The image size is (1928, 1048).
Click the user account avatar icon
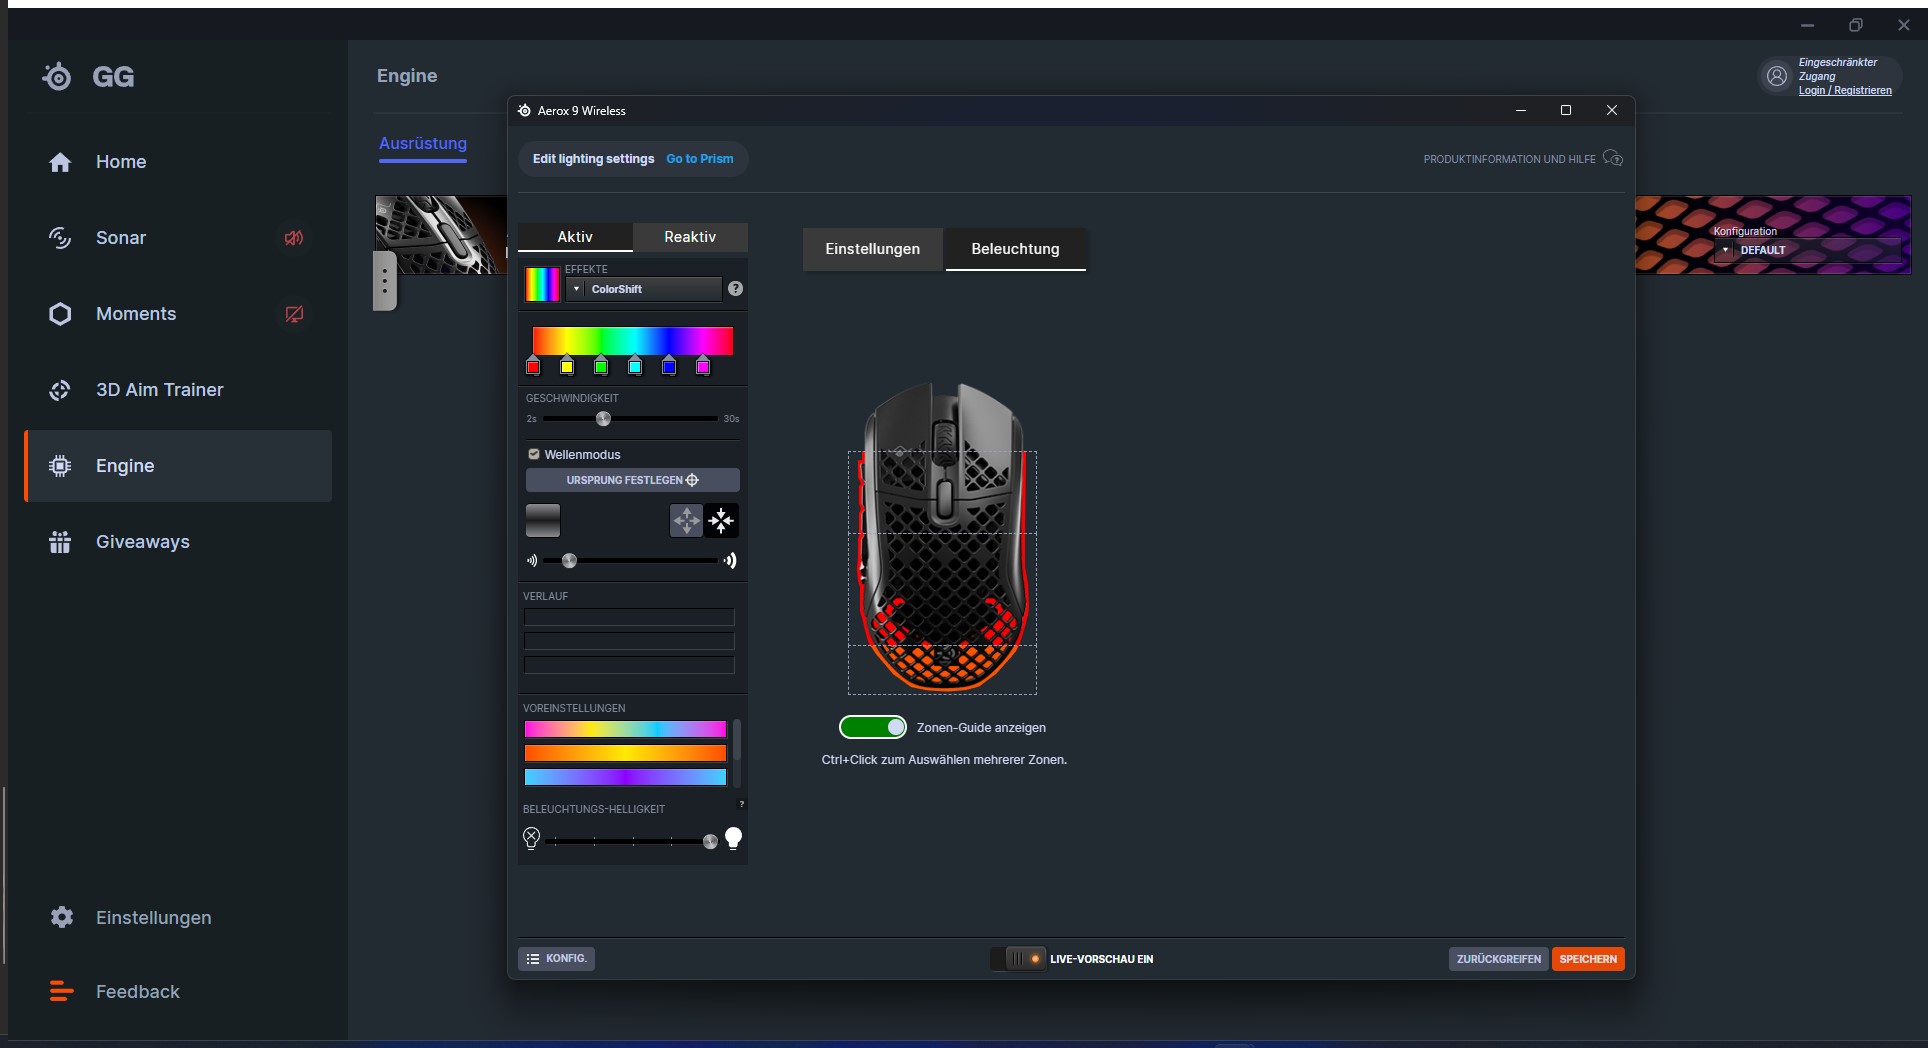click(x=1777, y=76)
